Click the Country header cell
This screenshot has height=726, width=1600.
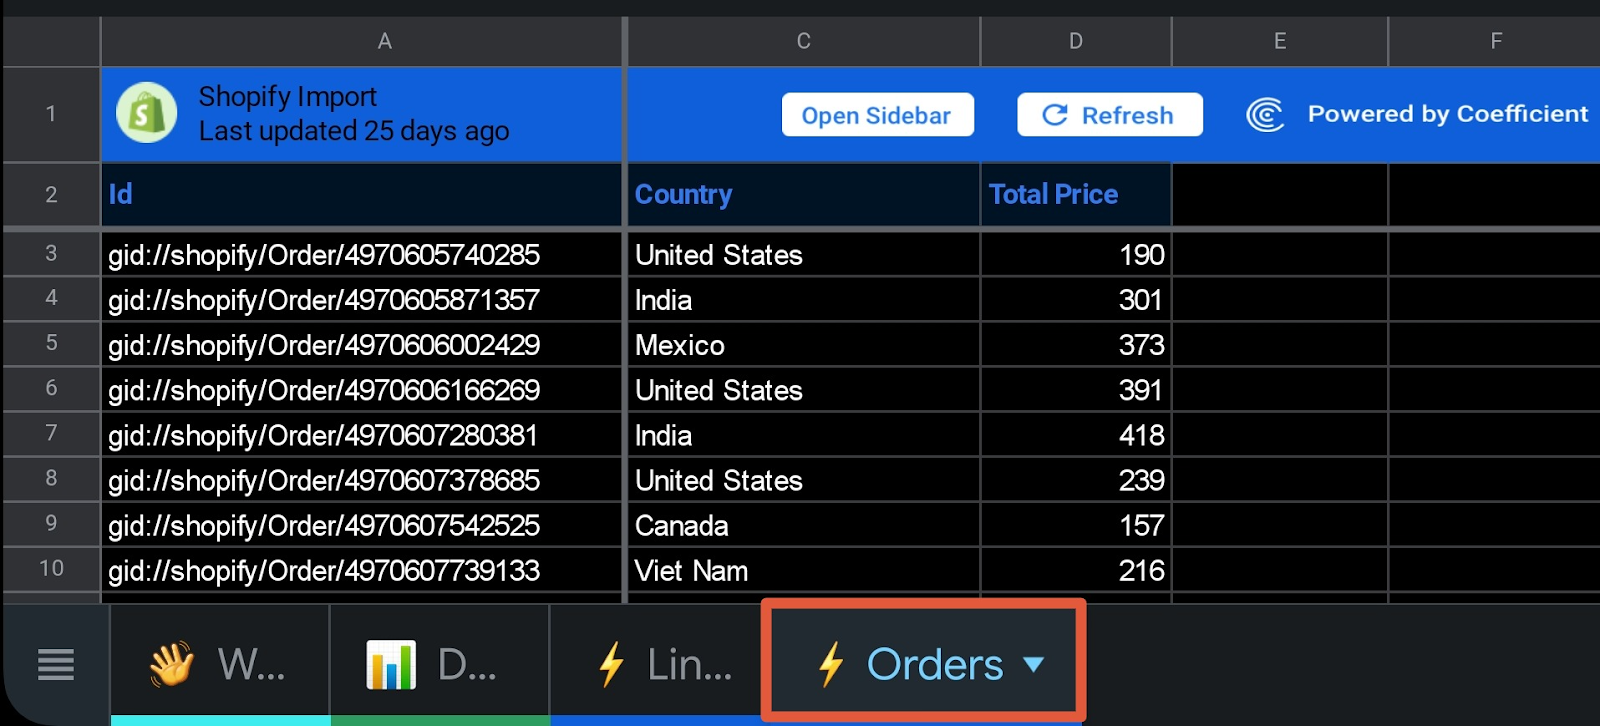803,195
